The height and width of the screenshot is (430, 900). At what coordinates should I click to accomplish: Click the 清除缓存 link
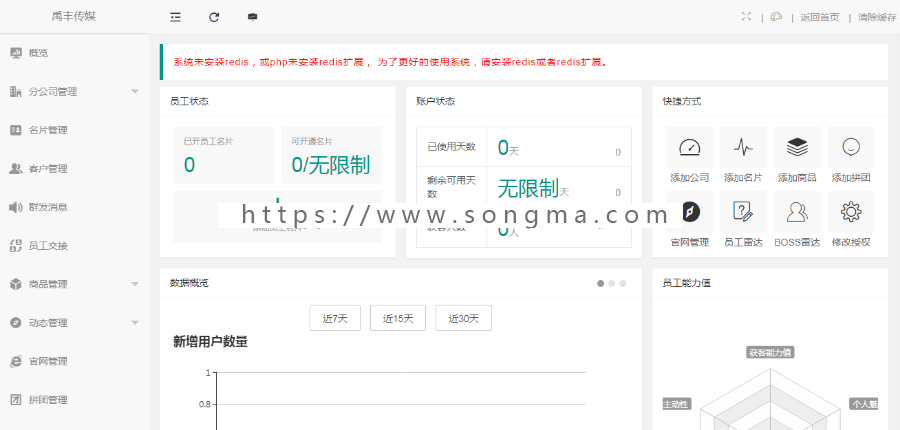877,17
